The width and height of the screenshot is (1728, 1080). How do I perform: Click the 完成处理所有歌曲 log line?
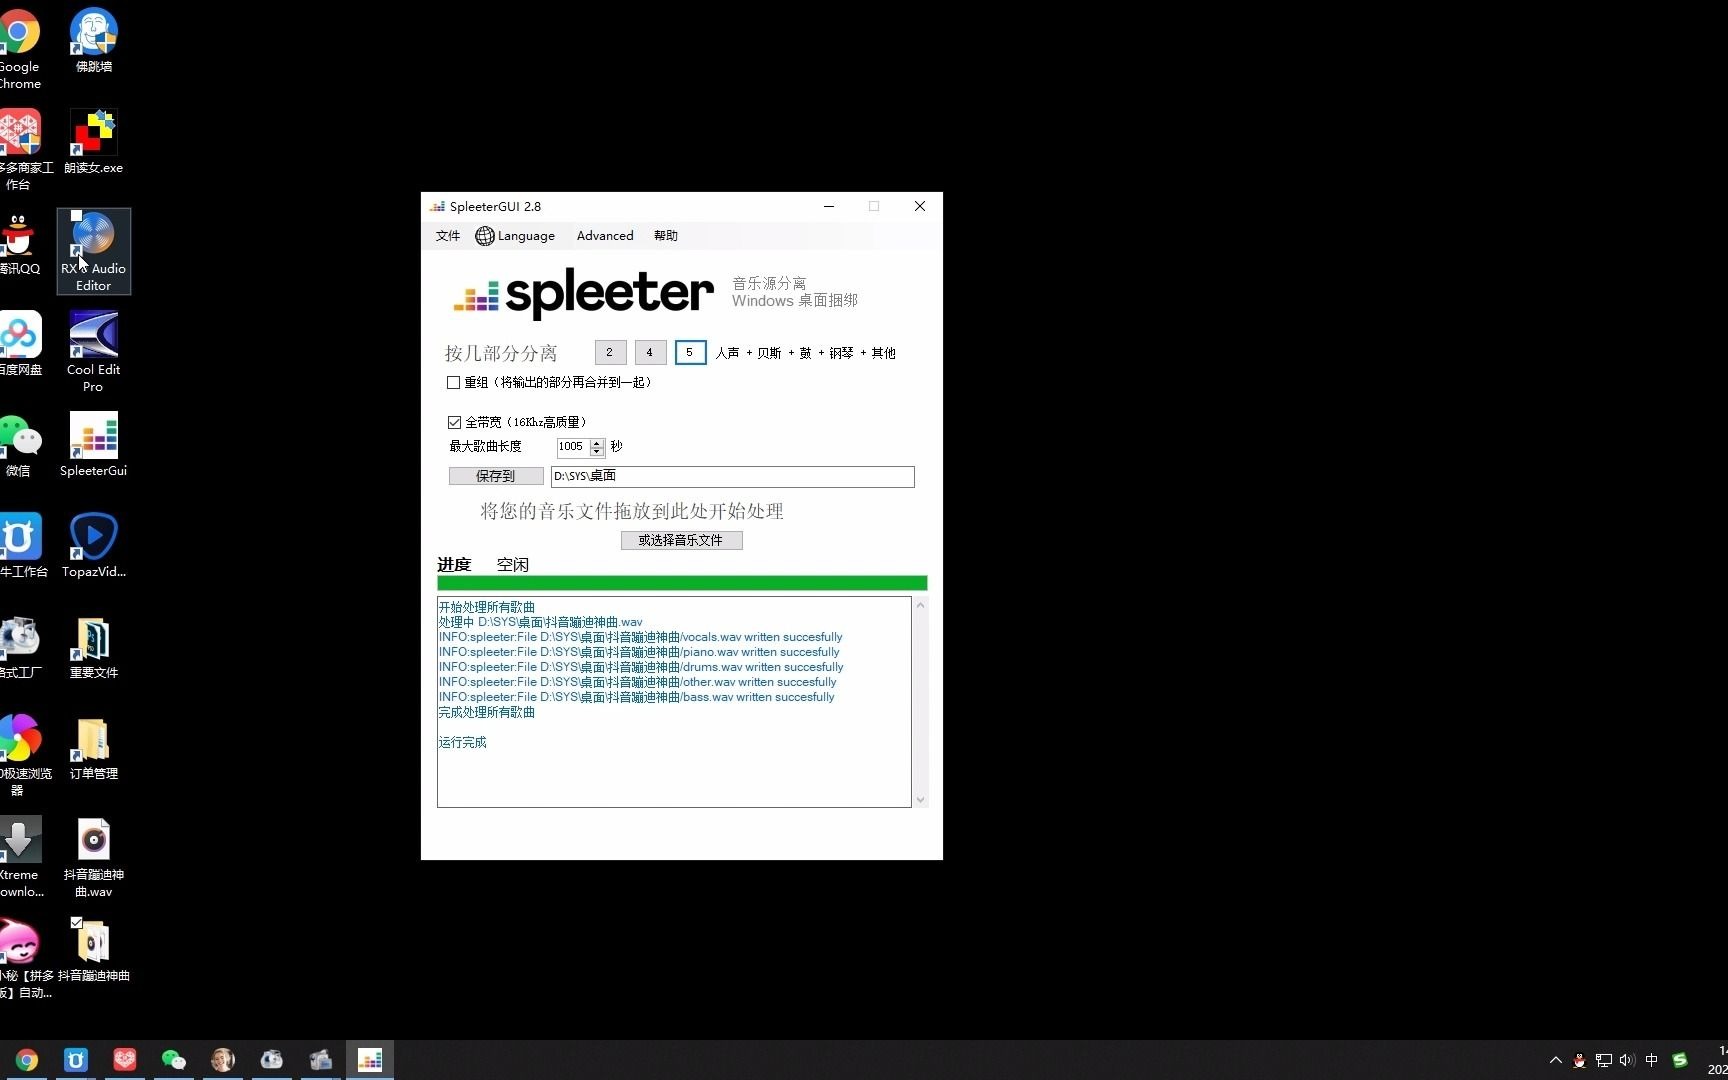486,712
